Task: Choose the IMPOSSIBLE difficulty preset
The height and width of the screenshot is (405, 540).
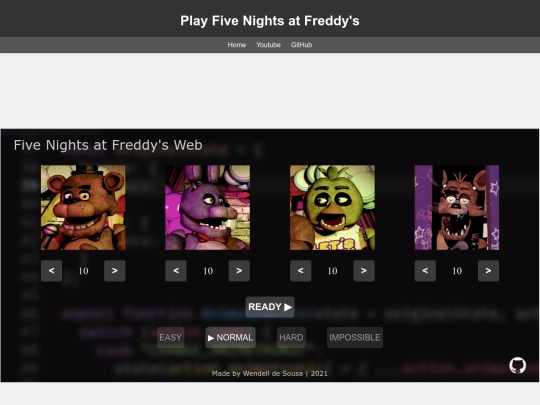Action: (355, 338)
